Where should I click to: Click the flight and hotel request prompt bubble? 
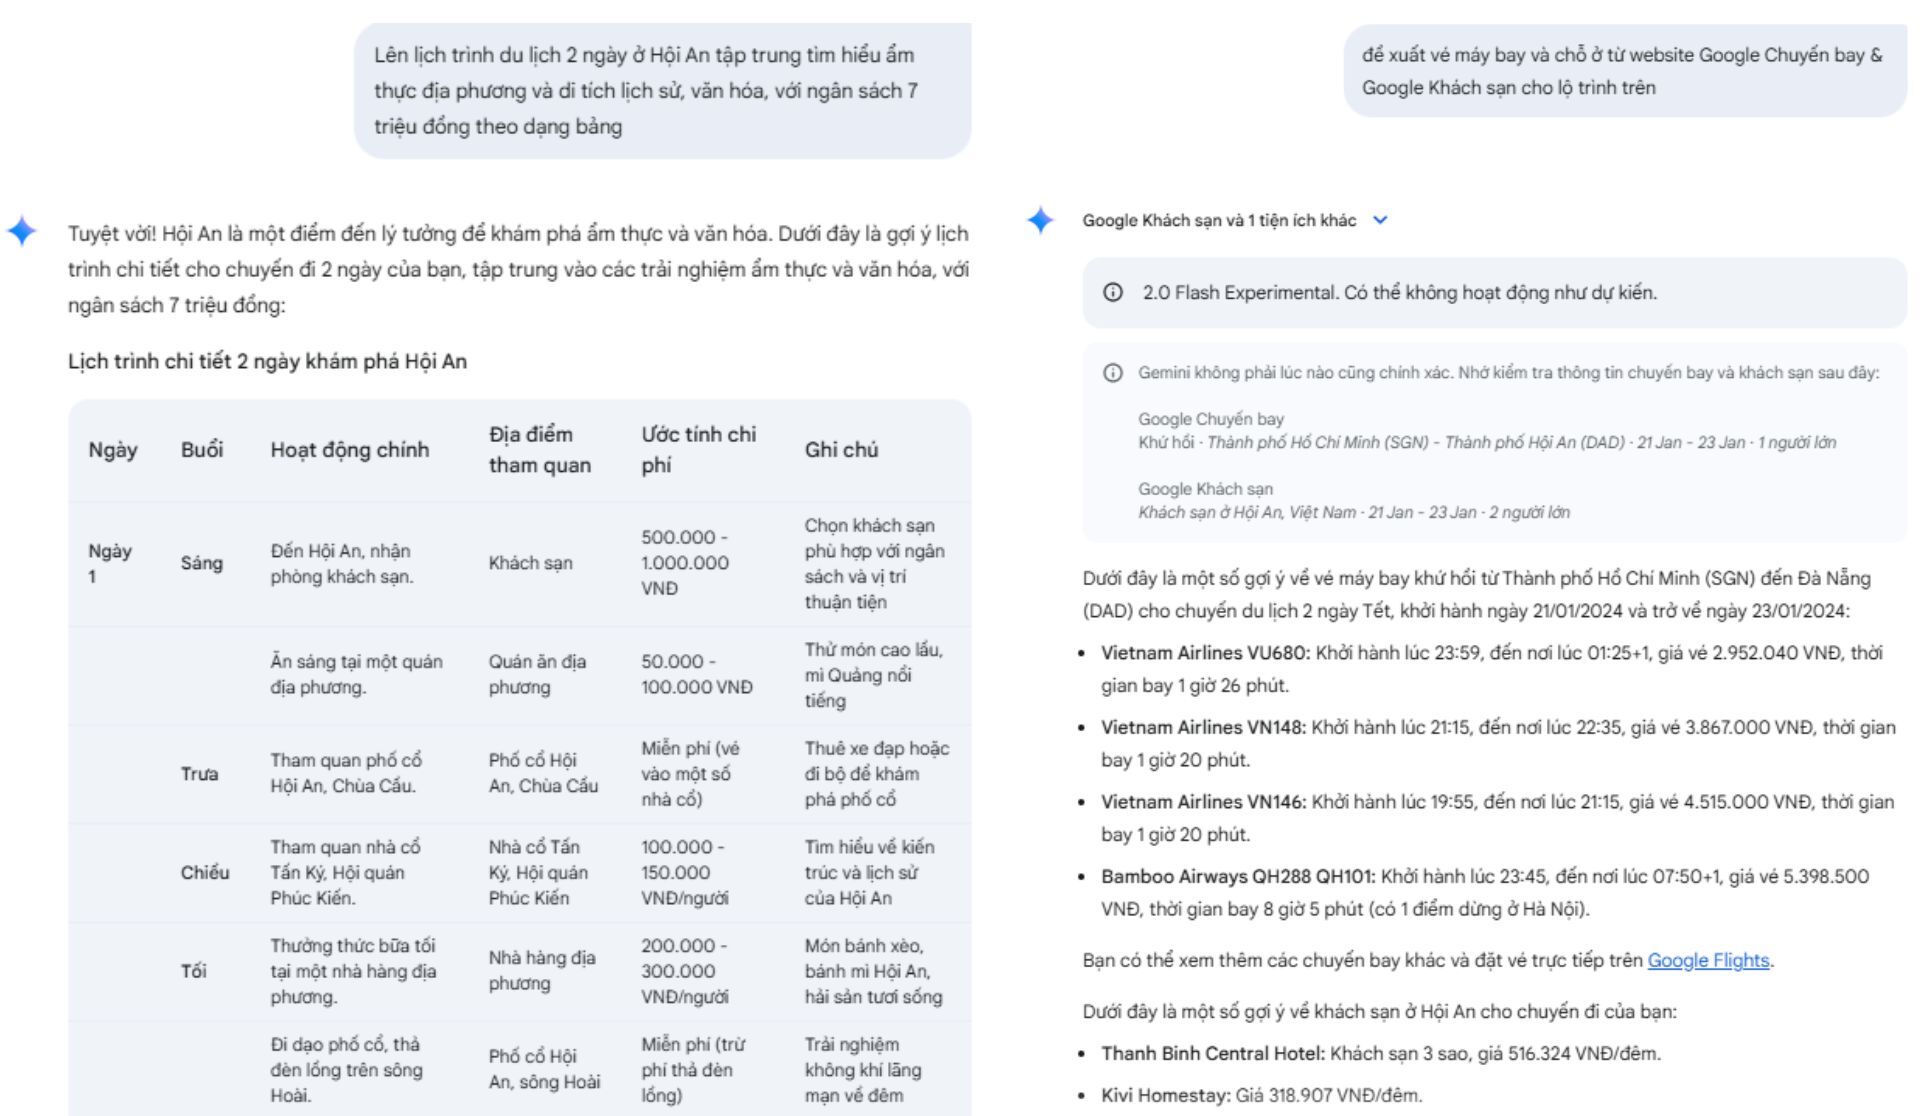pyautogui.click(x=1625, y=71)
